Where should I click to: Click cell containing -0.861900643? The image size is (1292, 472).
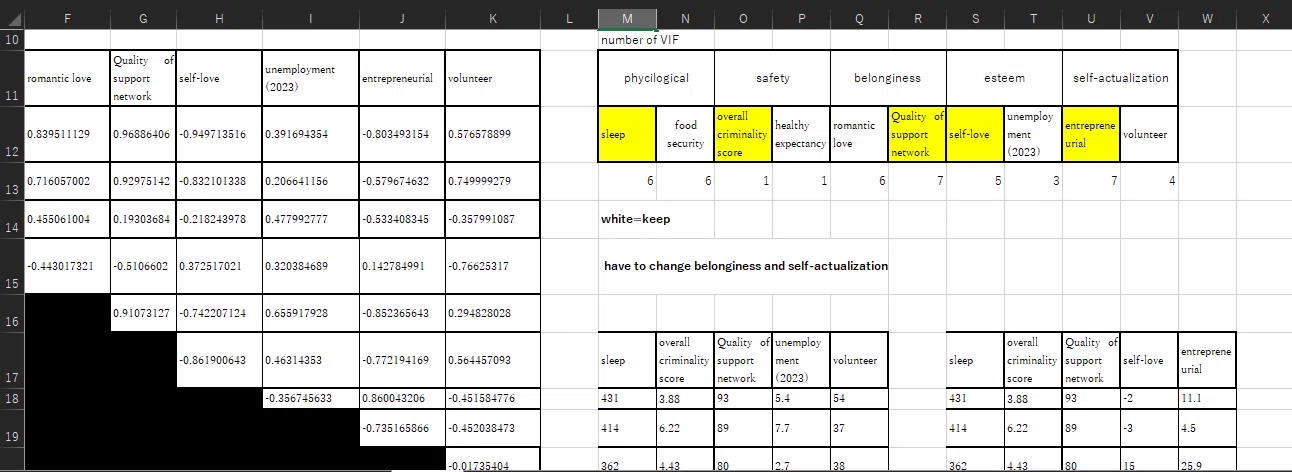pos(218,361)
